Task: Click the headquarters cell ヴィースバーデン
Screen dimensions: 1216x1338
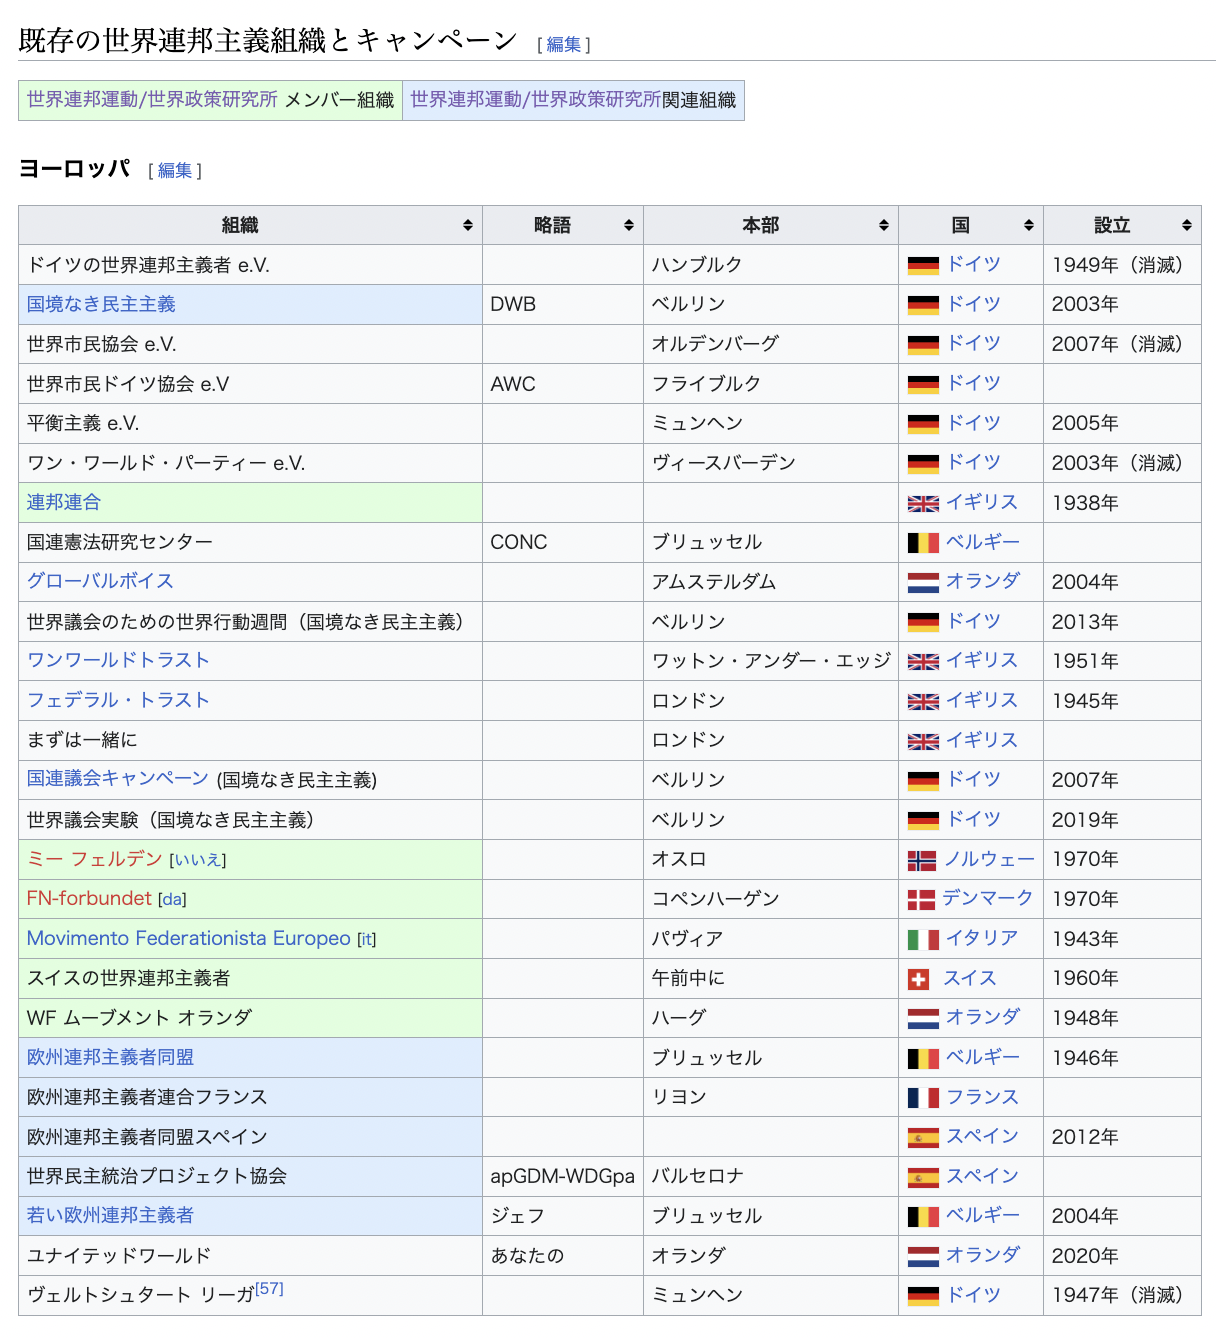Action: 771,463
